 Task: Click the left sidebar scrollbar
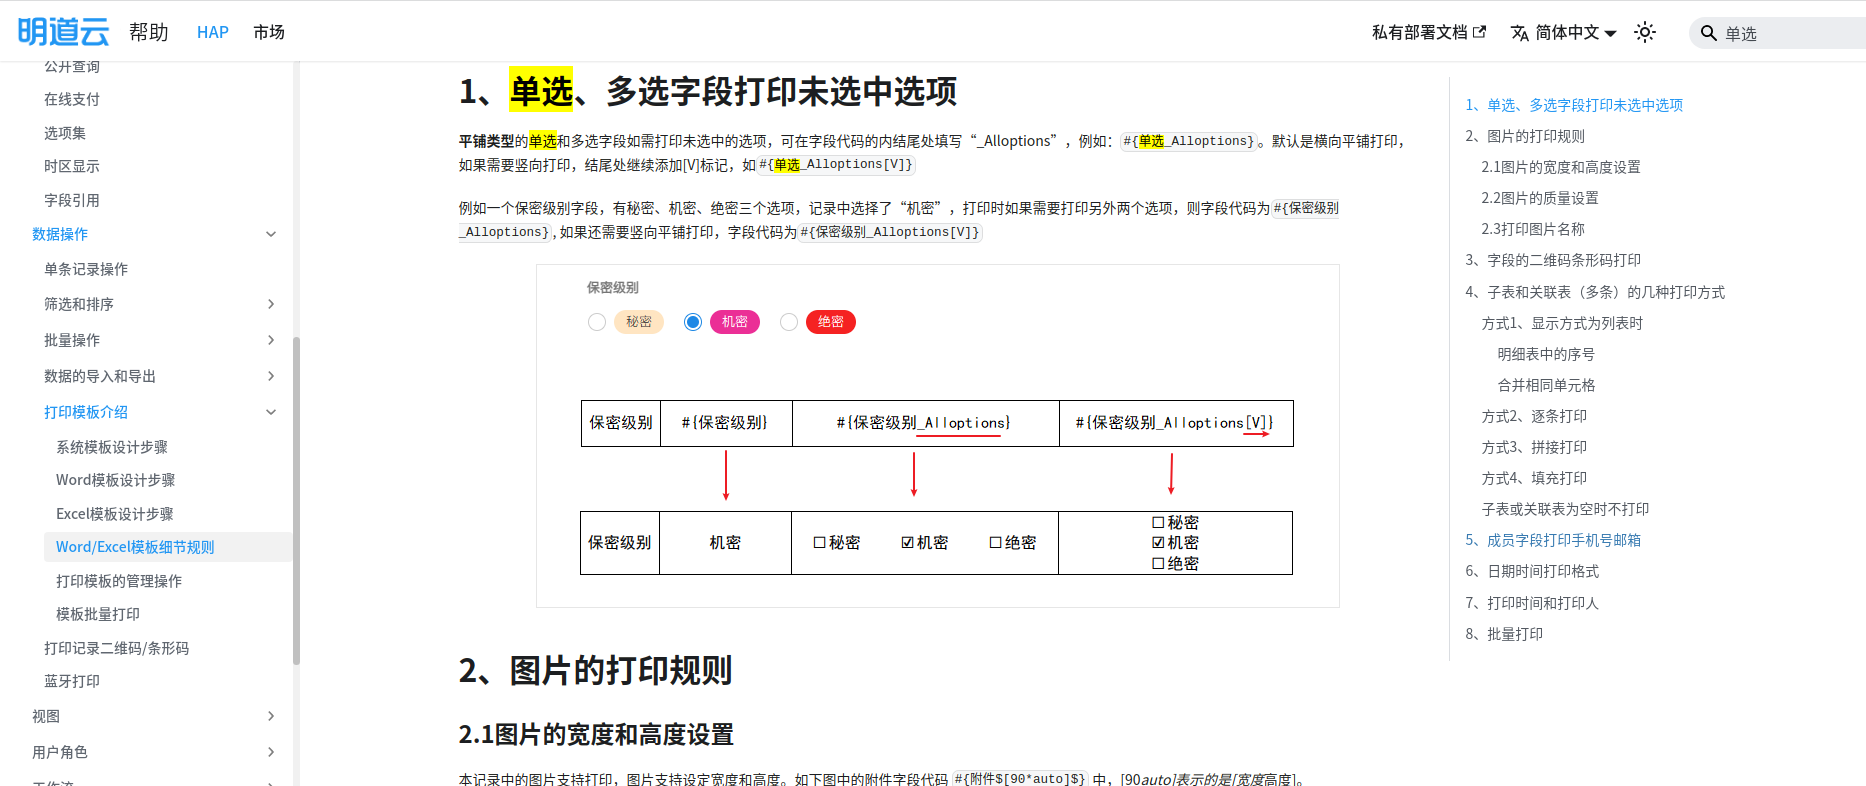pyautogui.click(x=296, y=500)
